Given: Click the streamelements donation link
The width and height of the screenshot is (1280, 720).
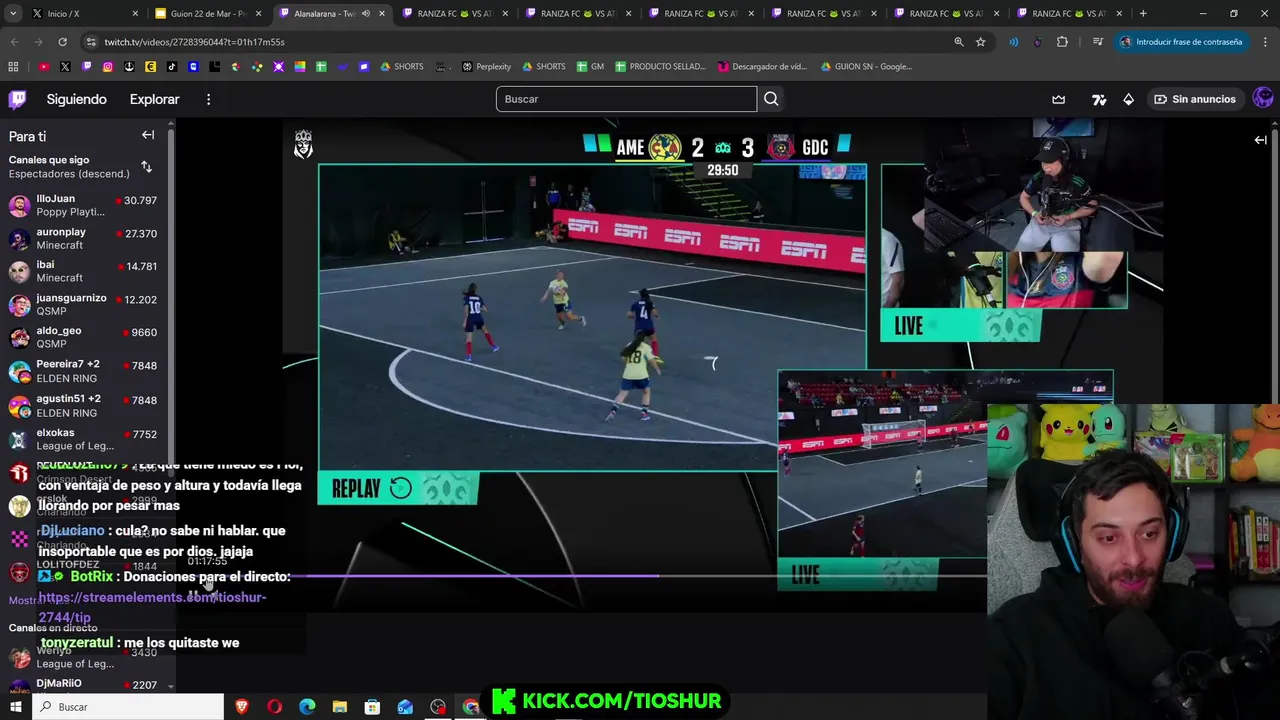Looking at the screenshot, I should click(x=152, y=607).
